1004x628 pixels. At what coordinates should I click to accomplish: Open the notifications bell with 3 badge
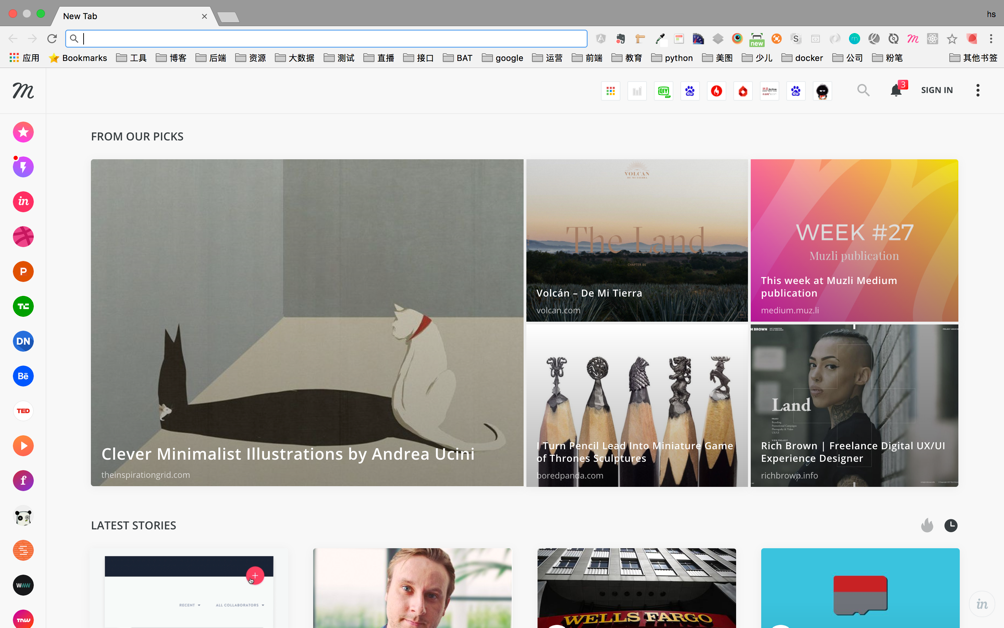pos(897,90)
